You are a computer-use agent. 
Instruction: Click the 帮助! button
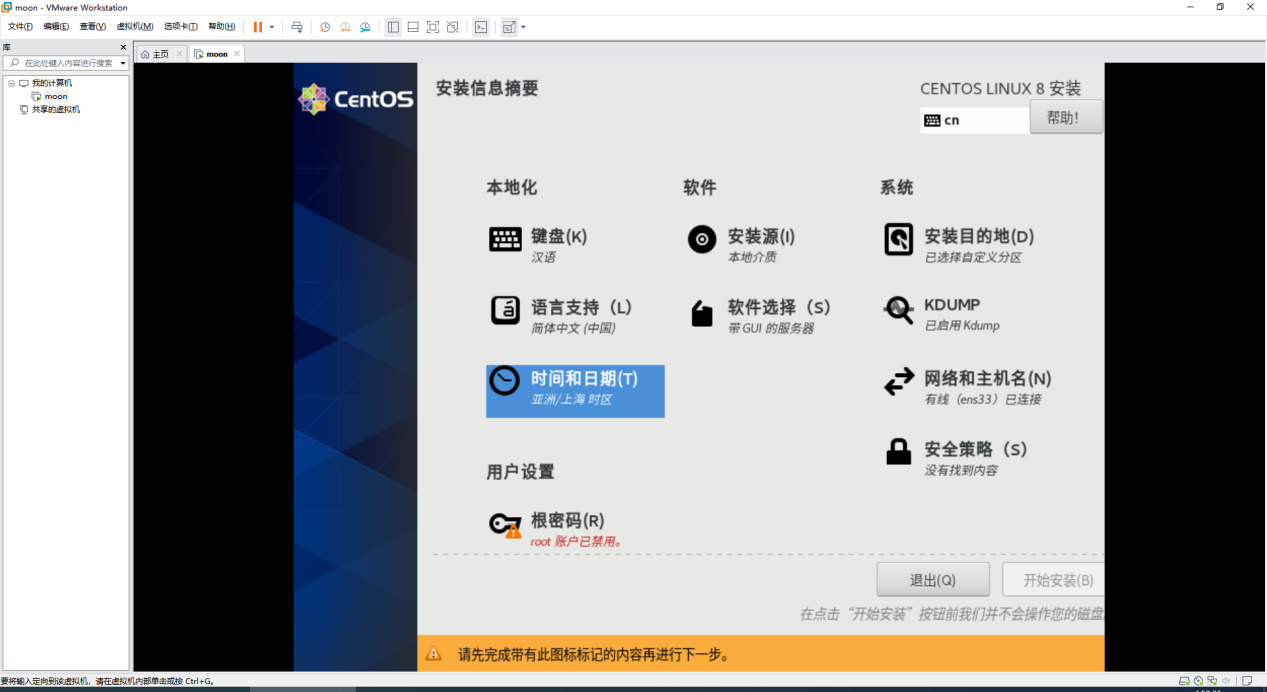click(x=1066, y=117)
